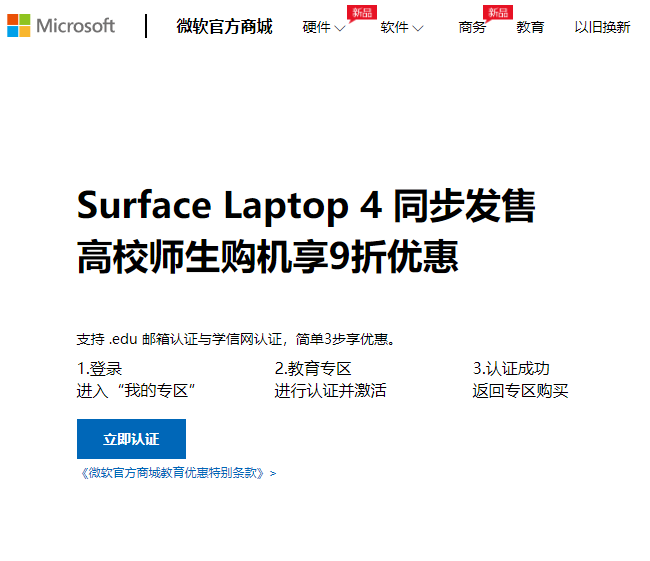Viewport: 650px width, 561px height.
Task: Open the 教育 navigation item
Action: [x=530, y=27]
